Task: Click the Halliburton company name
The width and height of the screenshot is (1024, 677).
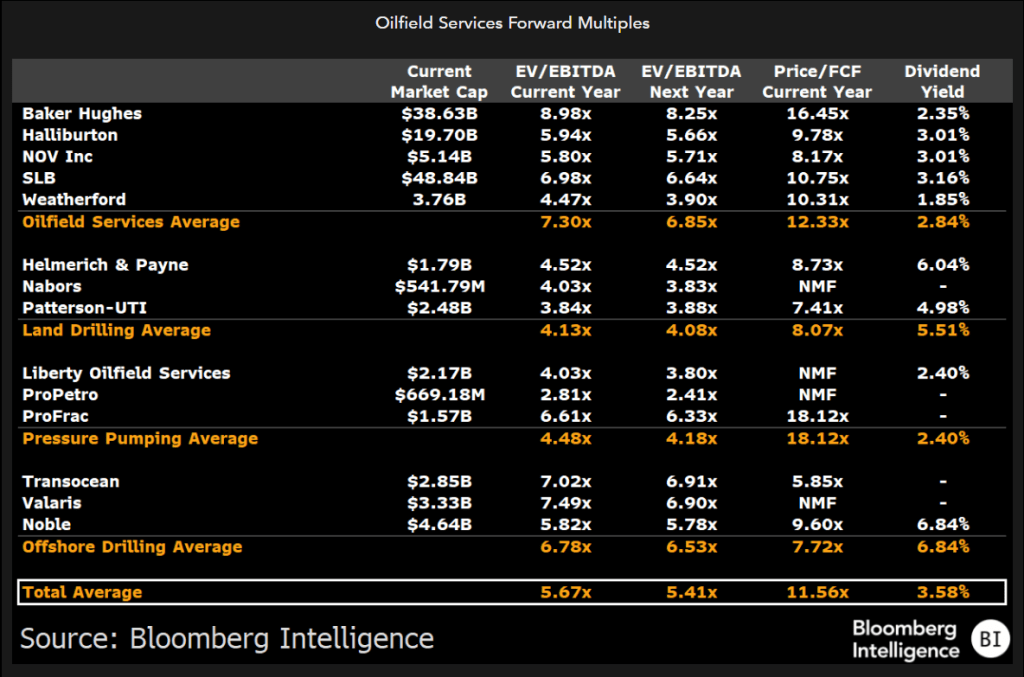Action: point(70,135)
